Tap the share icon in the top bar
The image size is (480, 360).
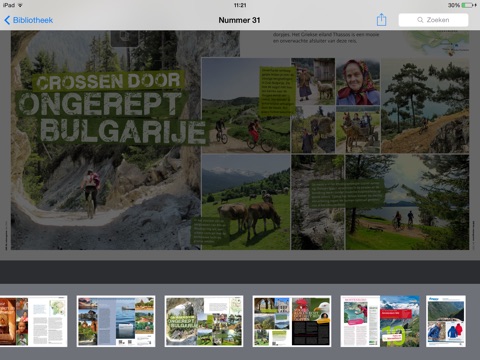tap(381, 20)
